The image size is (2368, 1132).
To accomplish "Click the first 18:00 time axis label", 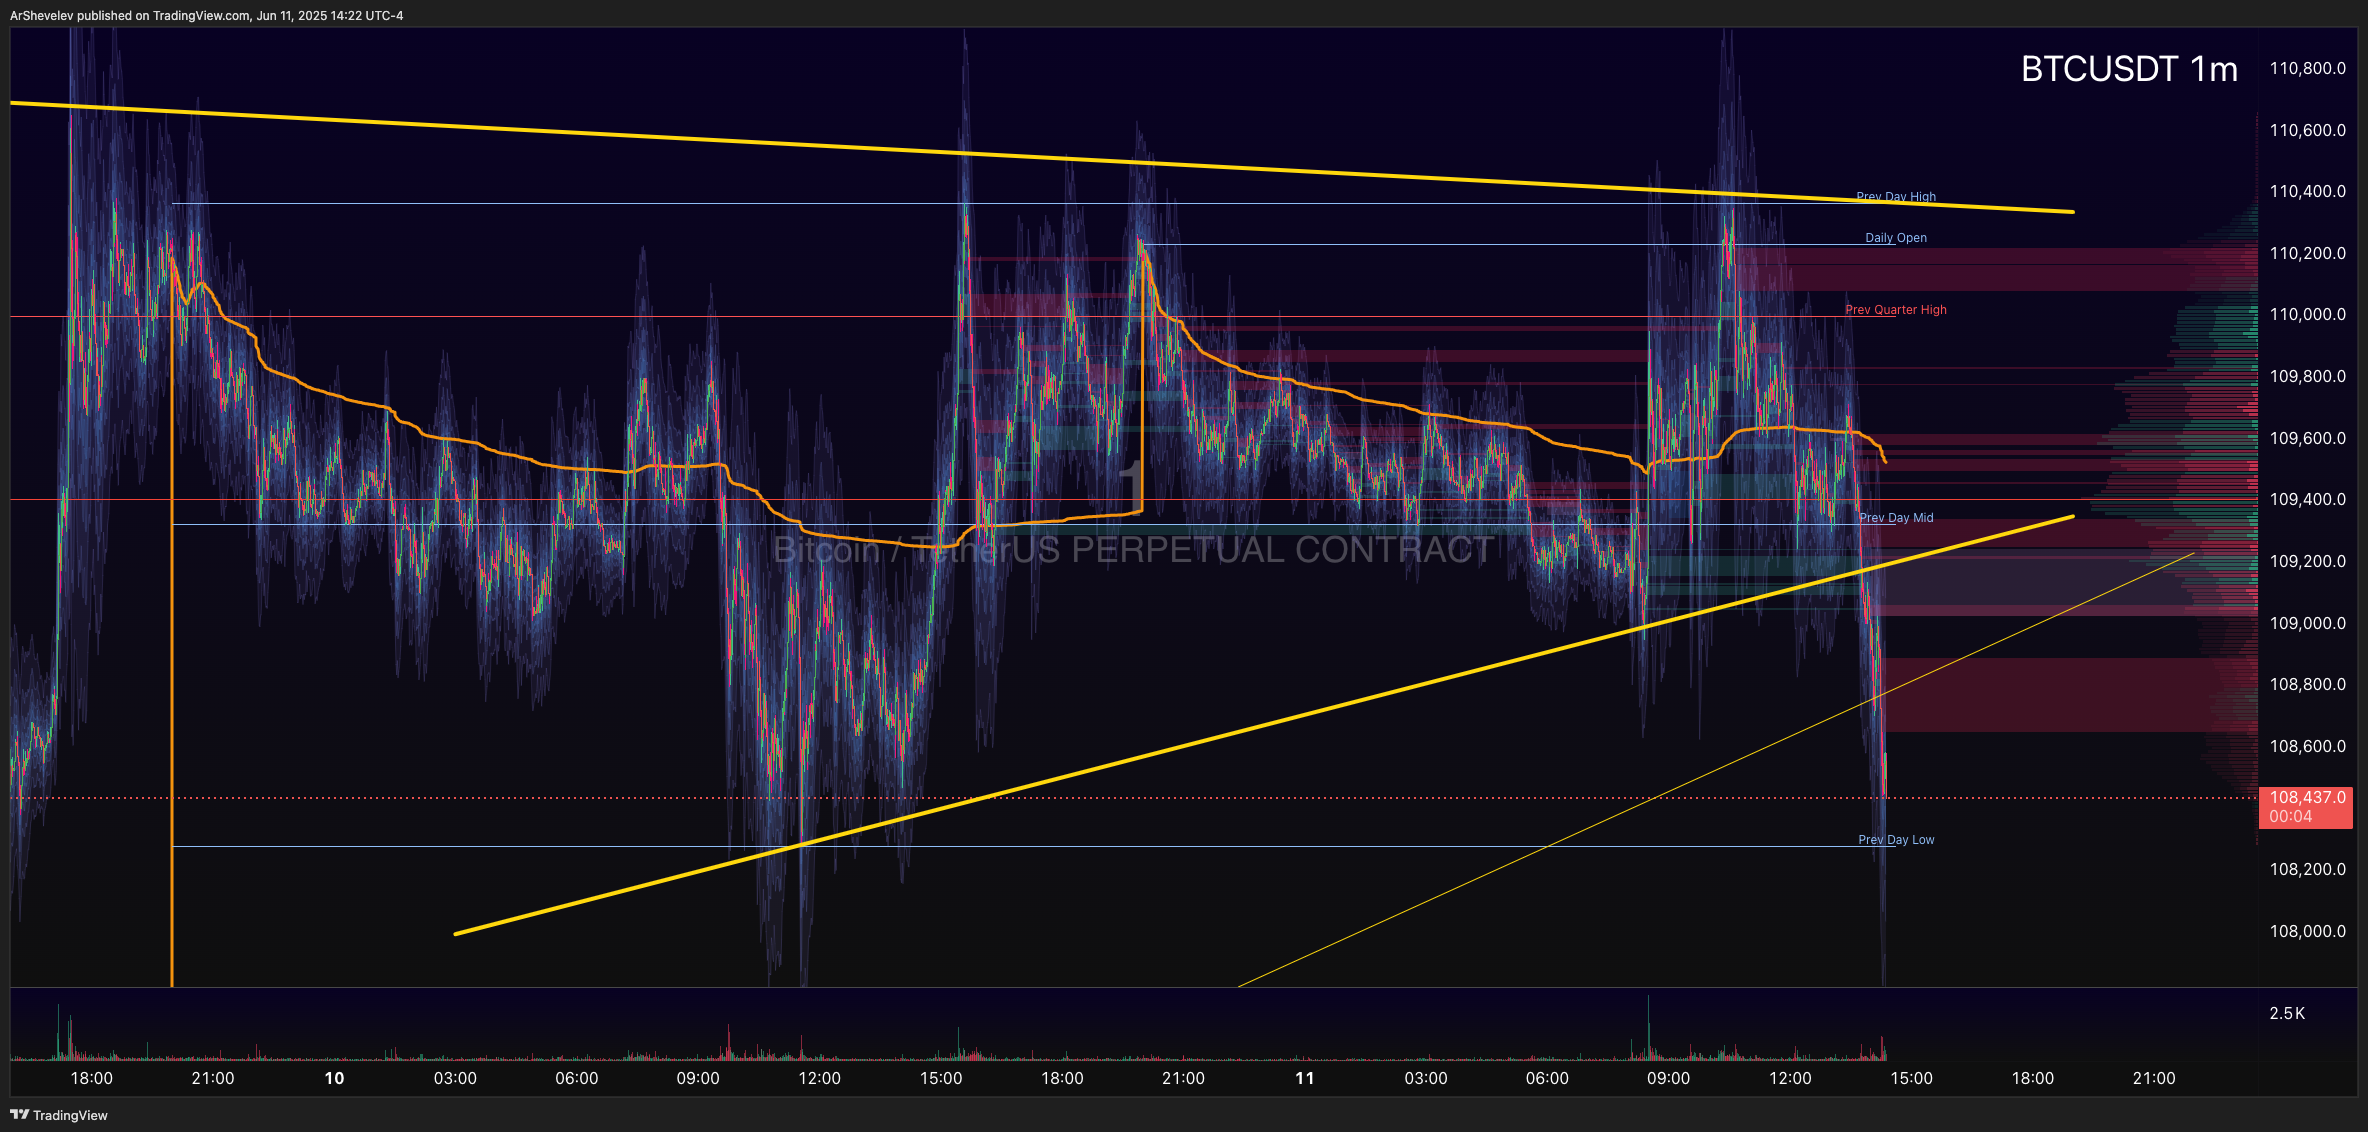I will pyautogui.click(x=91, y=1078).
